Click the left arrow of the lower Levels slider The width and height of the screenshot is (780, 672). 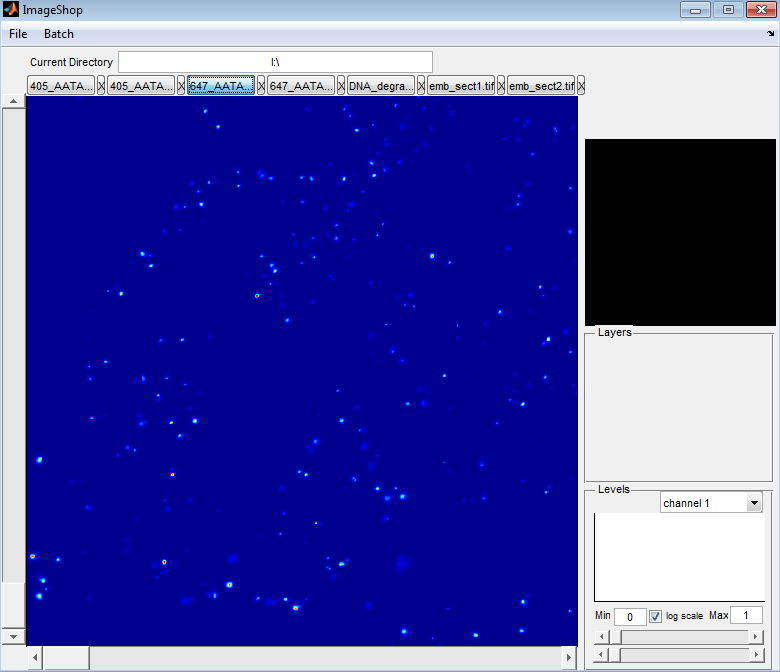click(601, 655)
